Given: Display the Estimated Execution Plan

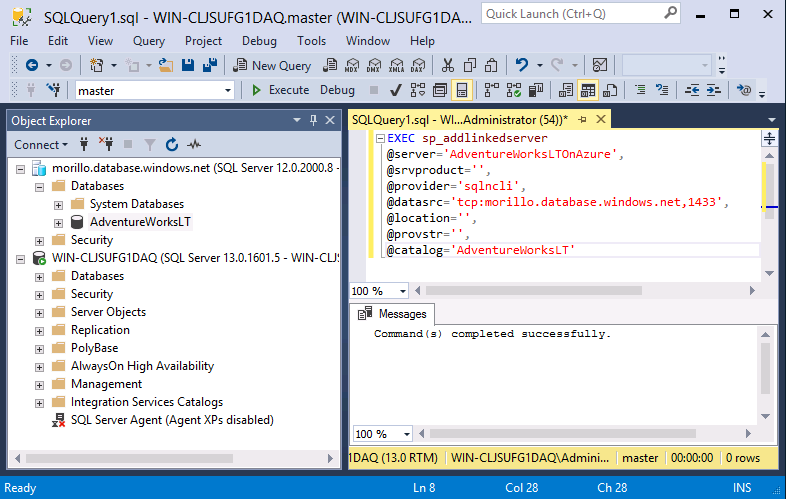Looking at the screenshot, I should point(418,90).
